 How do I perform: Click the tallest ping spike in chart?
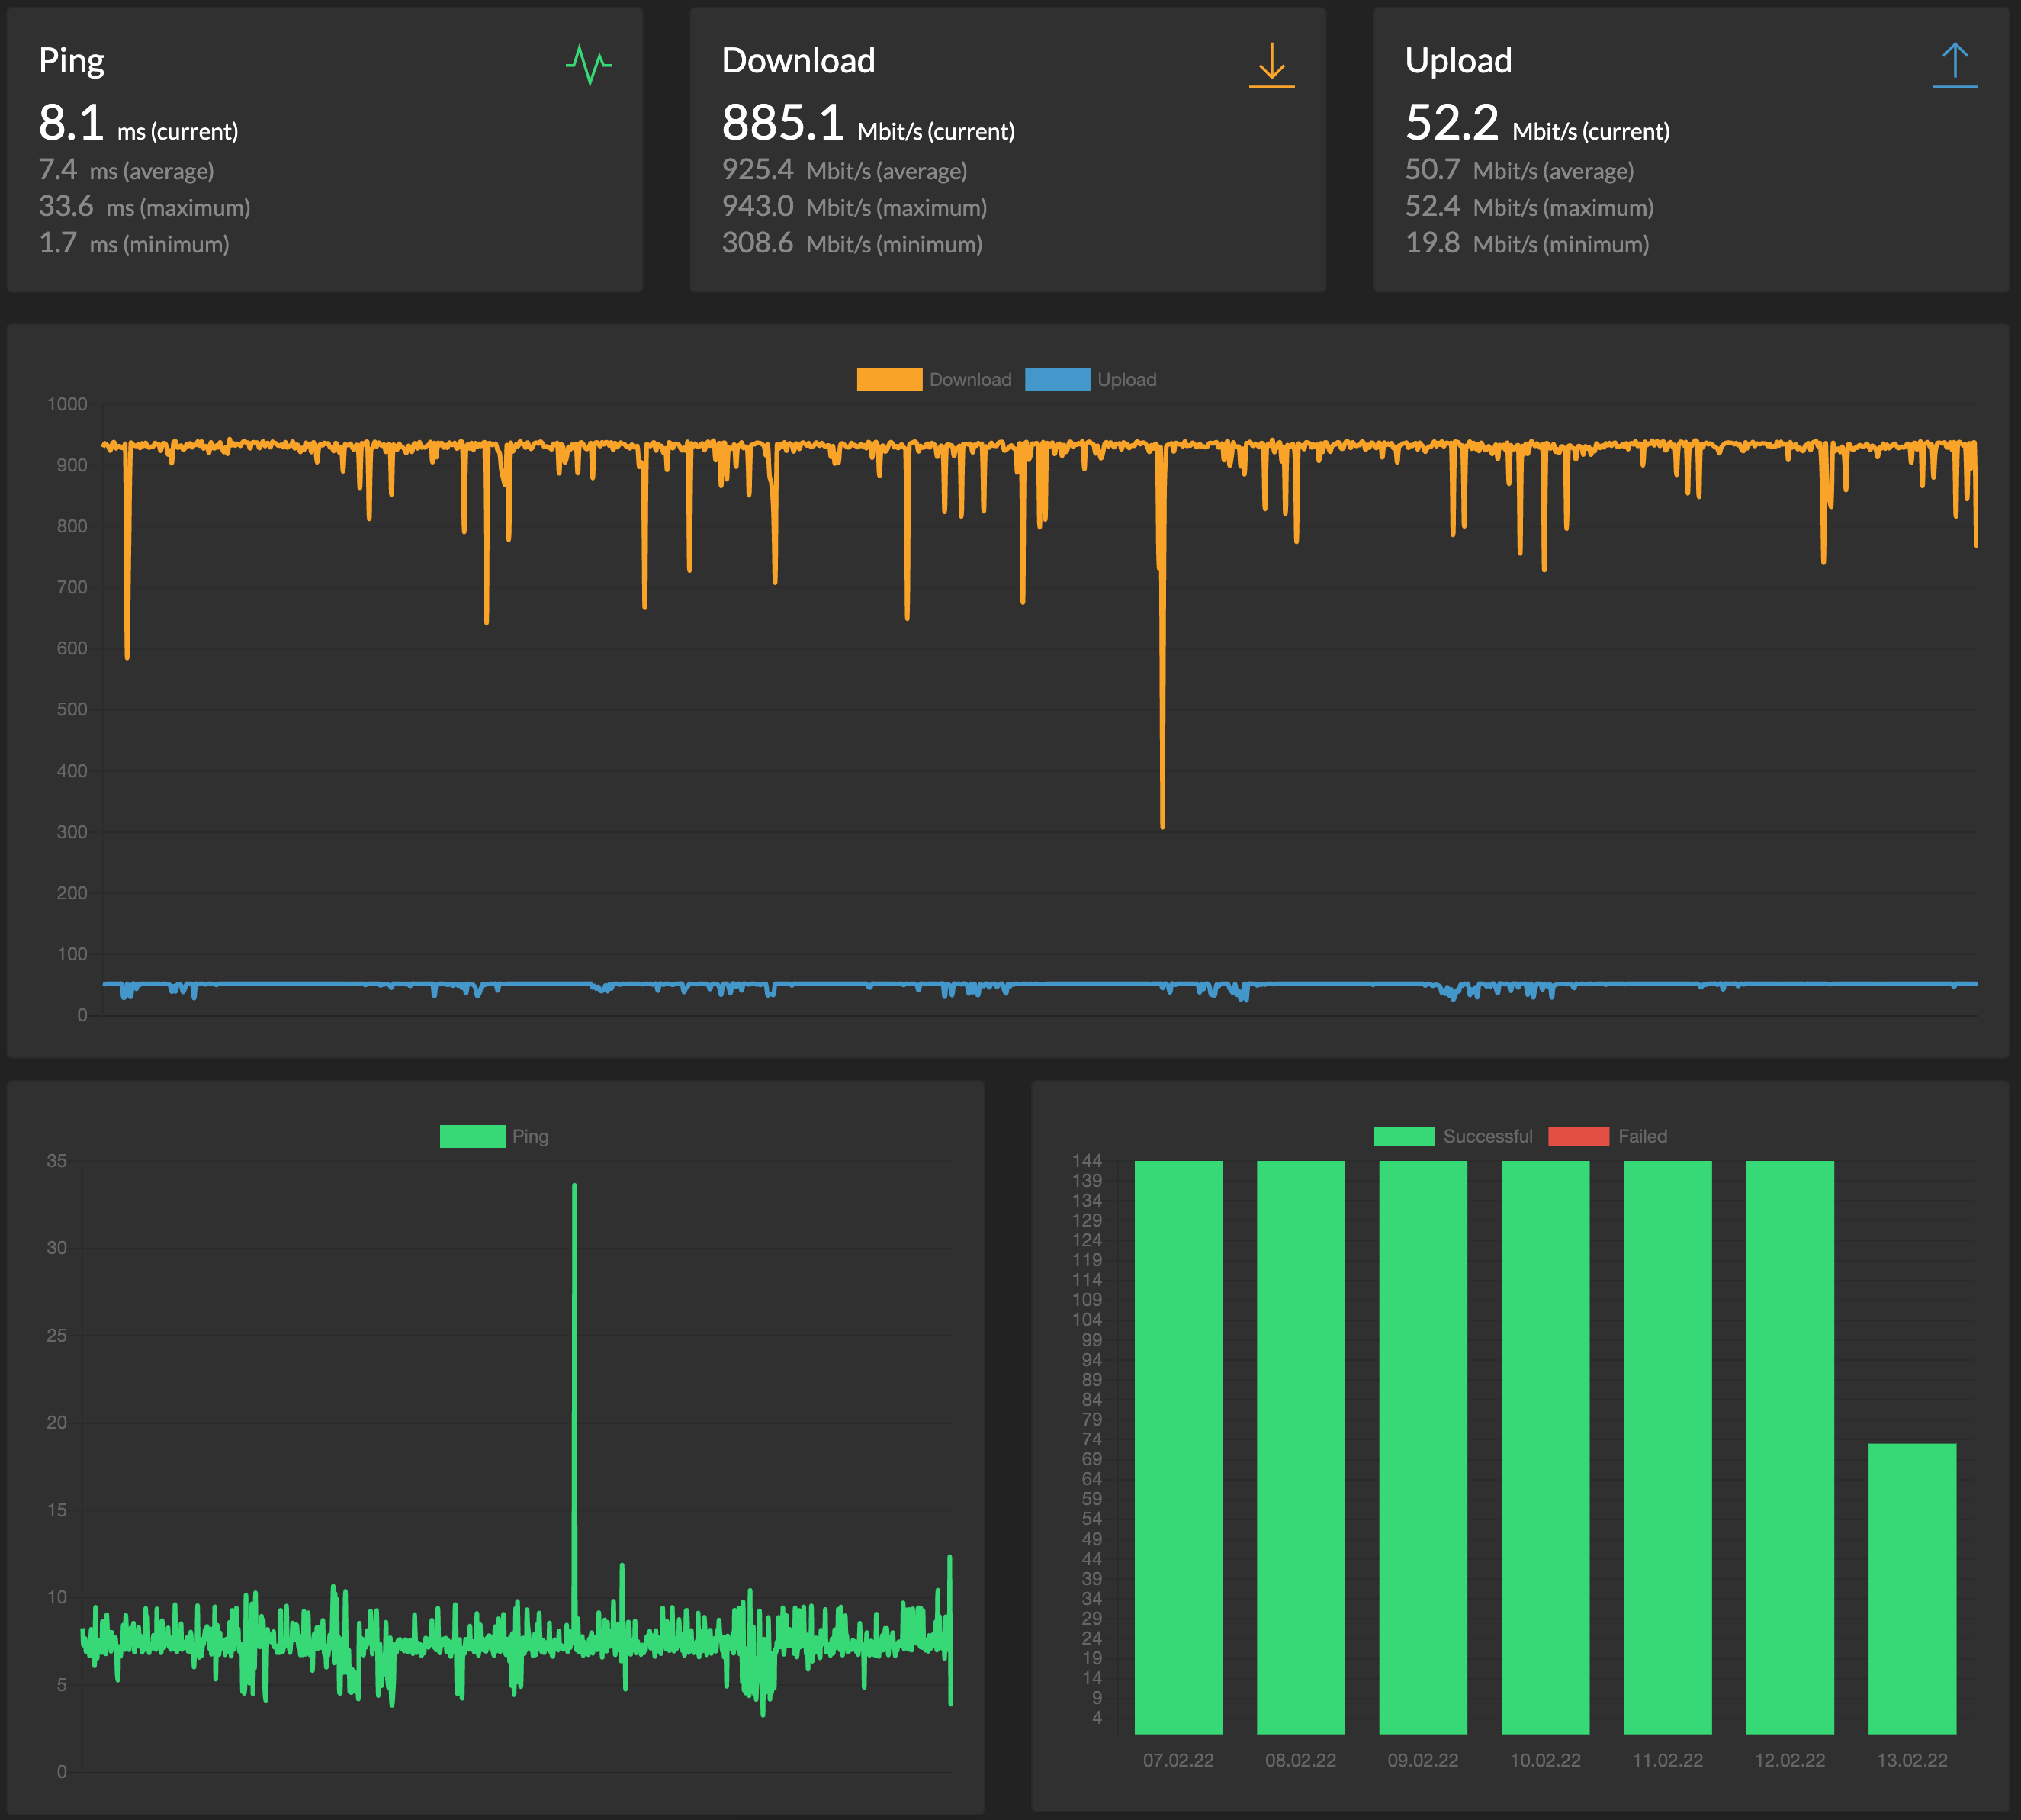click(x=574, y=1190)
